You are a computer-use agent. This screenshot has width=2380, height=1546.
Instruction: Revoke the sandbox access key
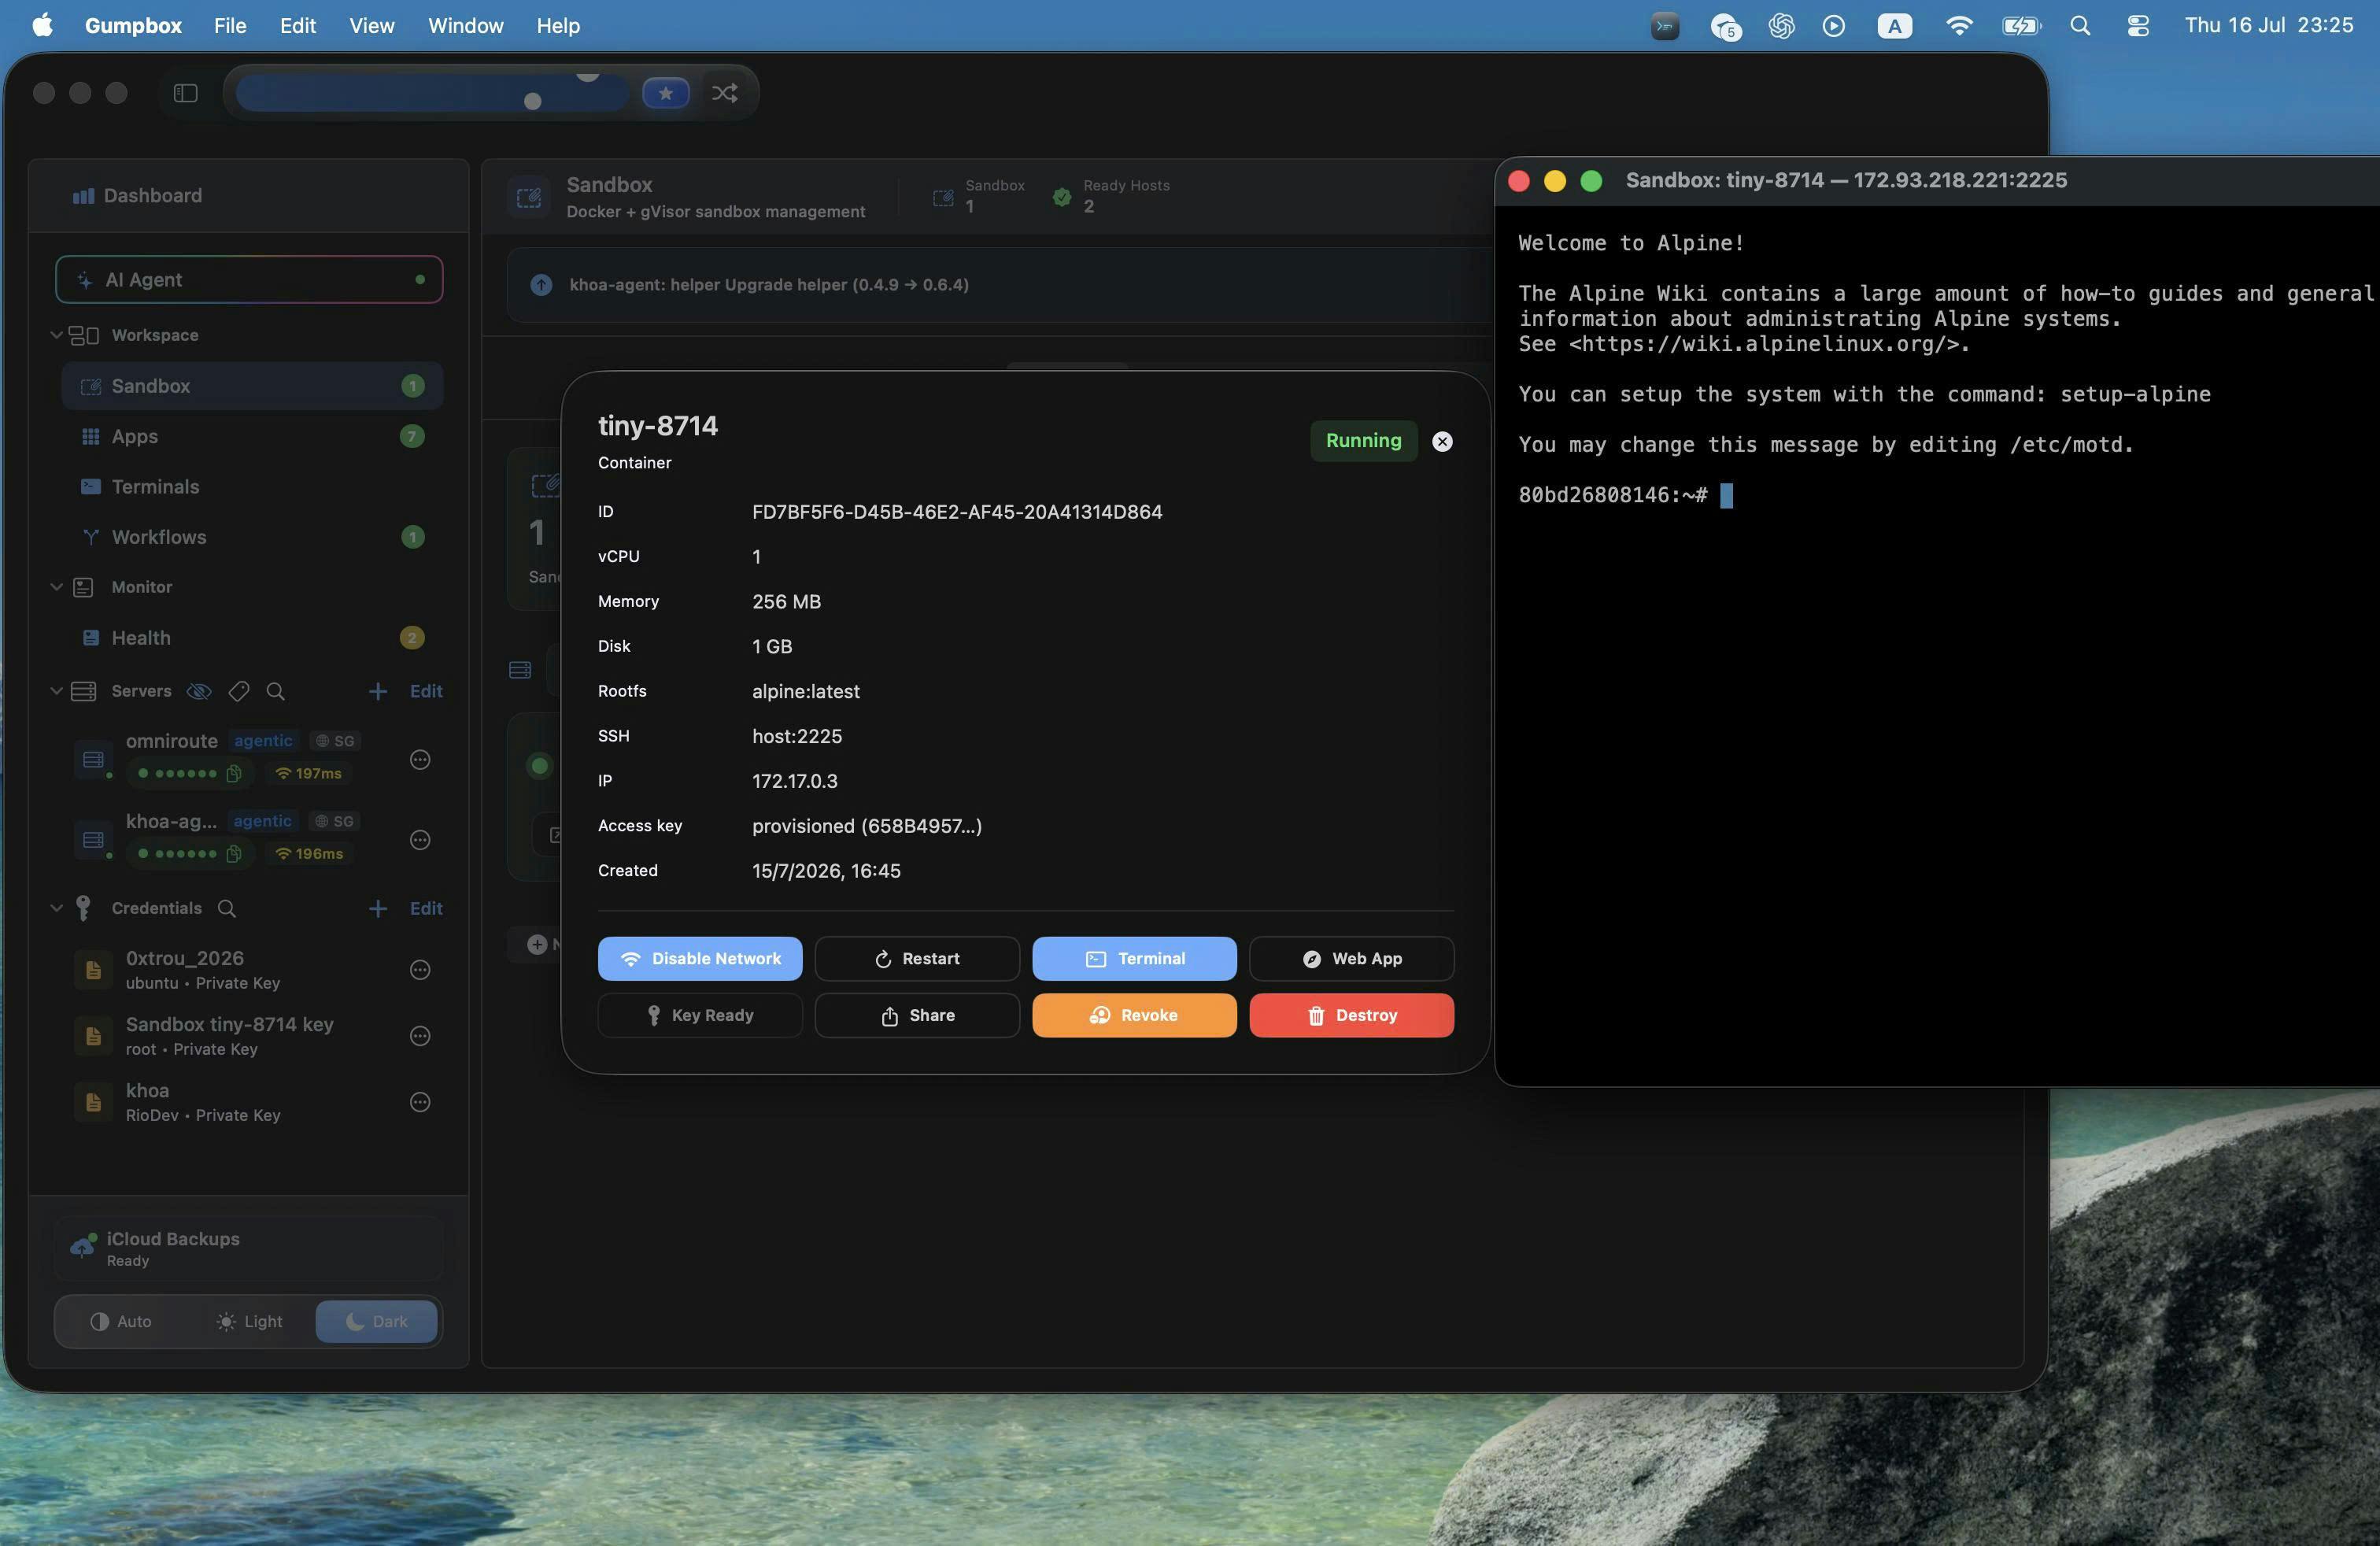(x=1134, y=1016)
